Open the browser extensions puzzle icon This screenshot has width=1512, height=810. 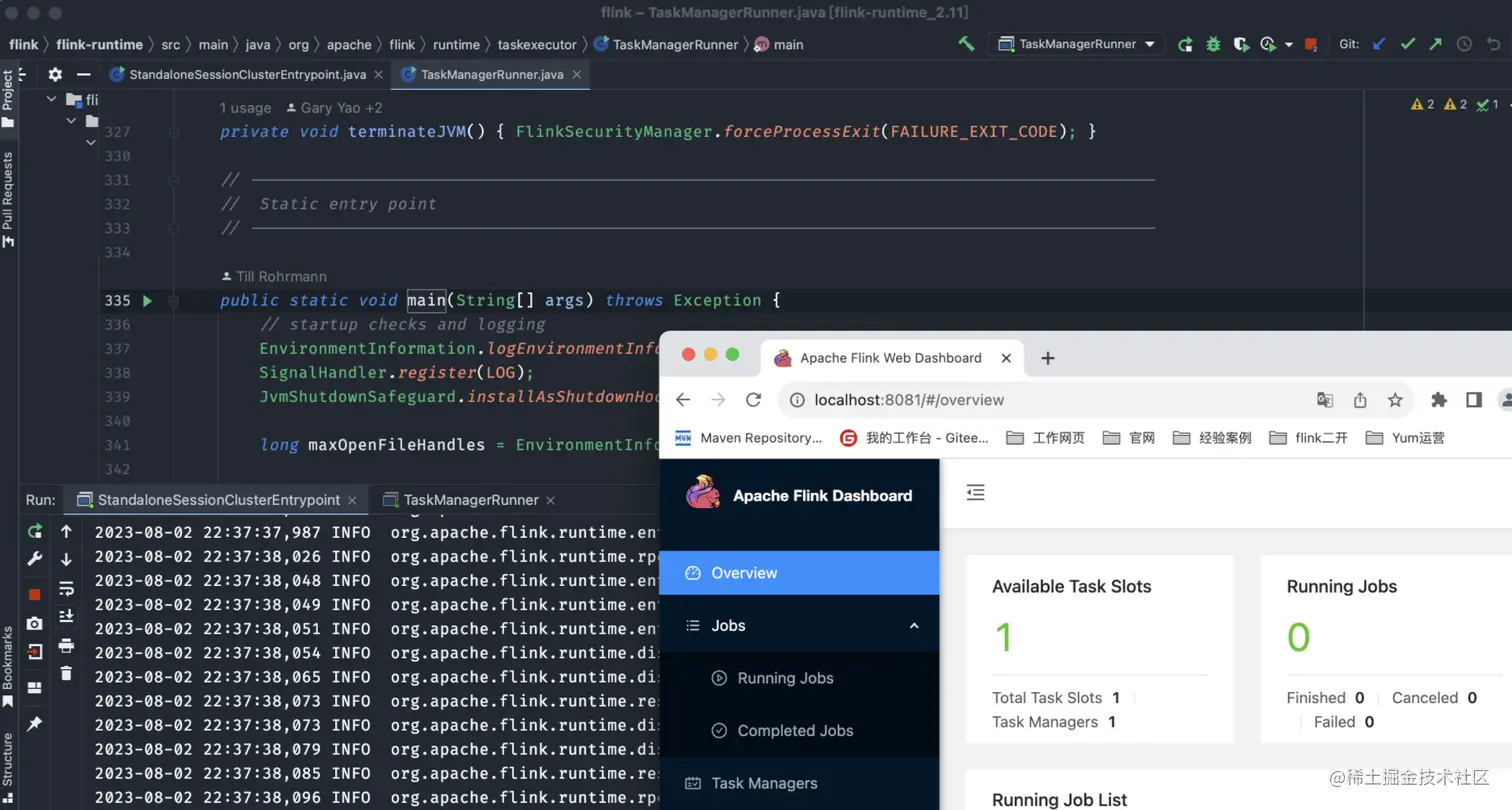coord(1439,400)
